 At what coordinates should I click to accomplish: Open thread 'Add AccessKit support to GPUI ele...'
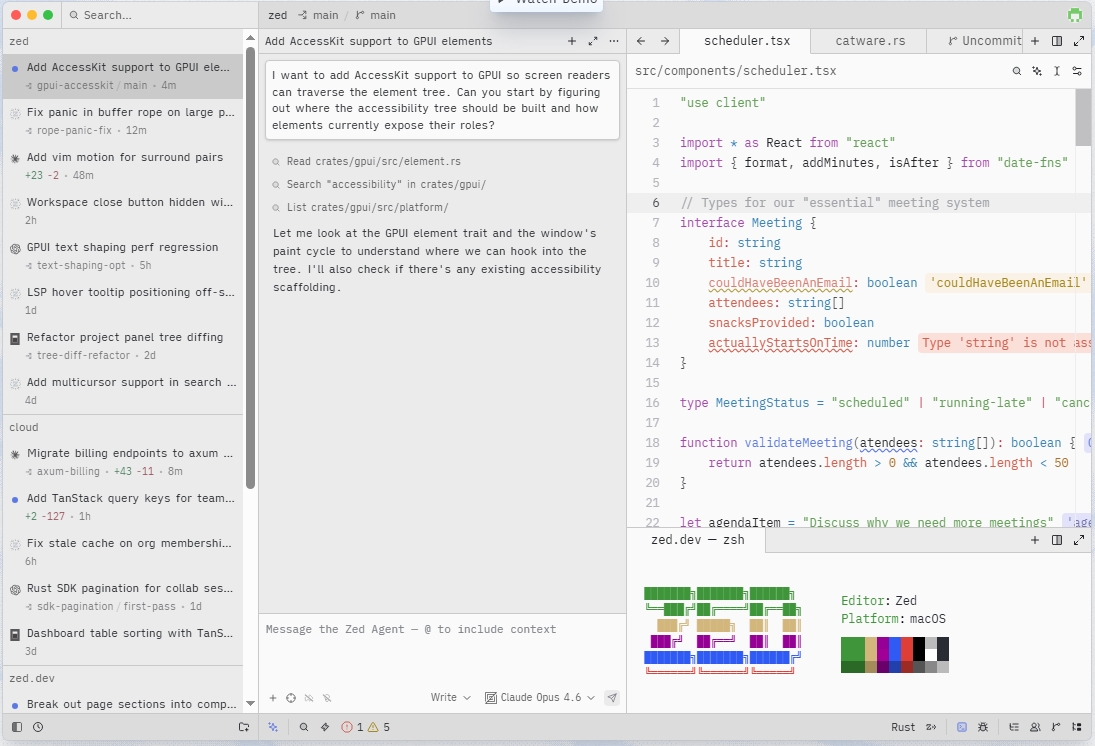click(123, 75)
